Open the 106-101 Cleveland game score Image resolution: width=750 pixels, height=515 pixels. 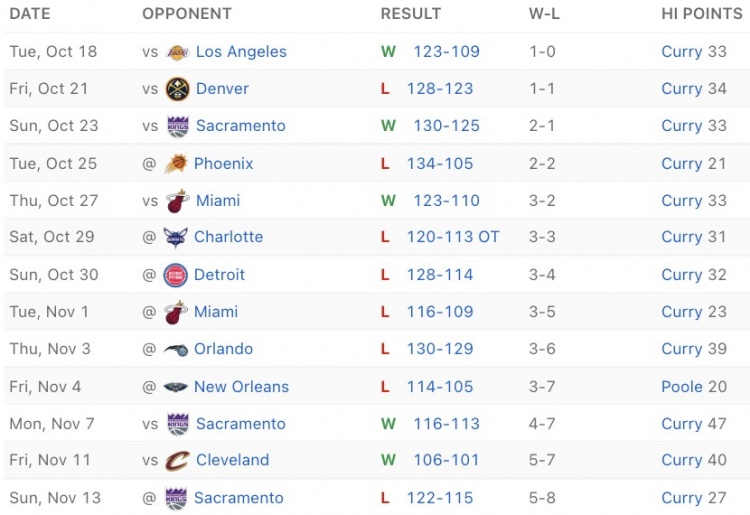446,460
